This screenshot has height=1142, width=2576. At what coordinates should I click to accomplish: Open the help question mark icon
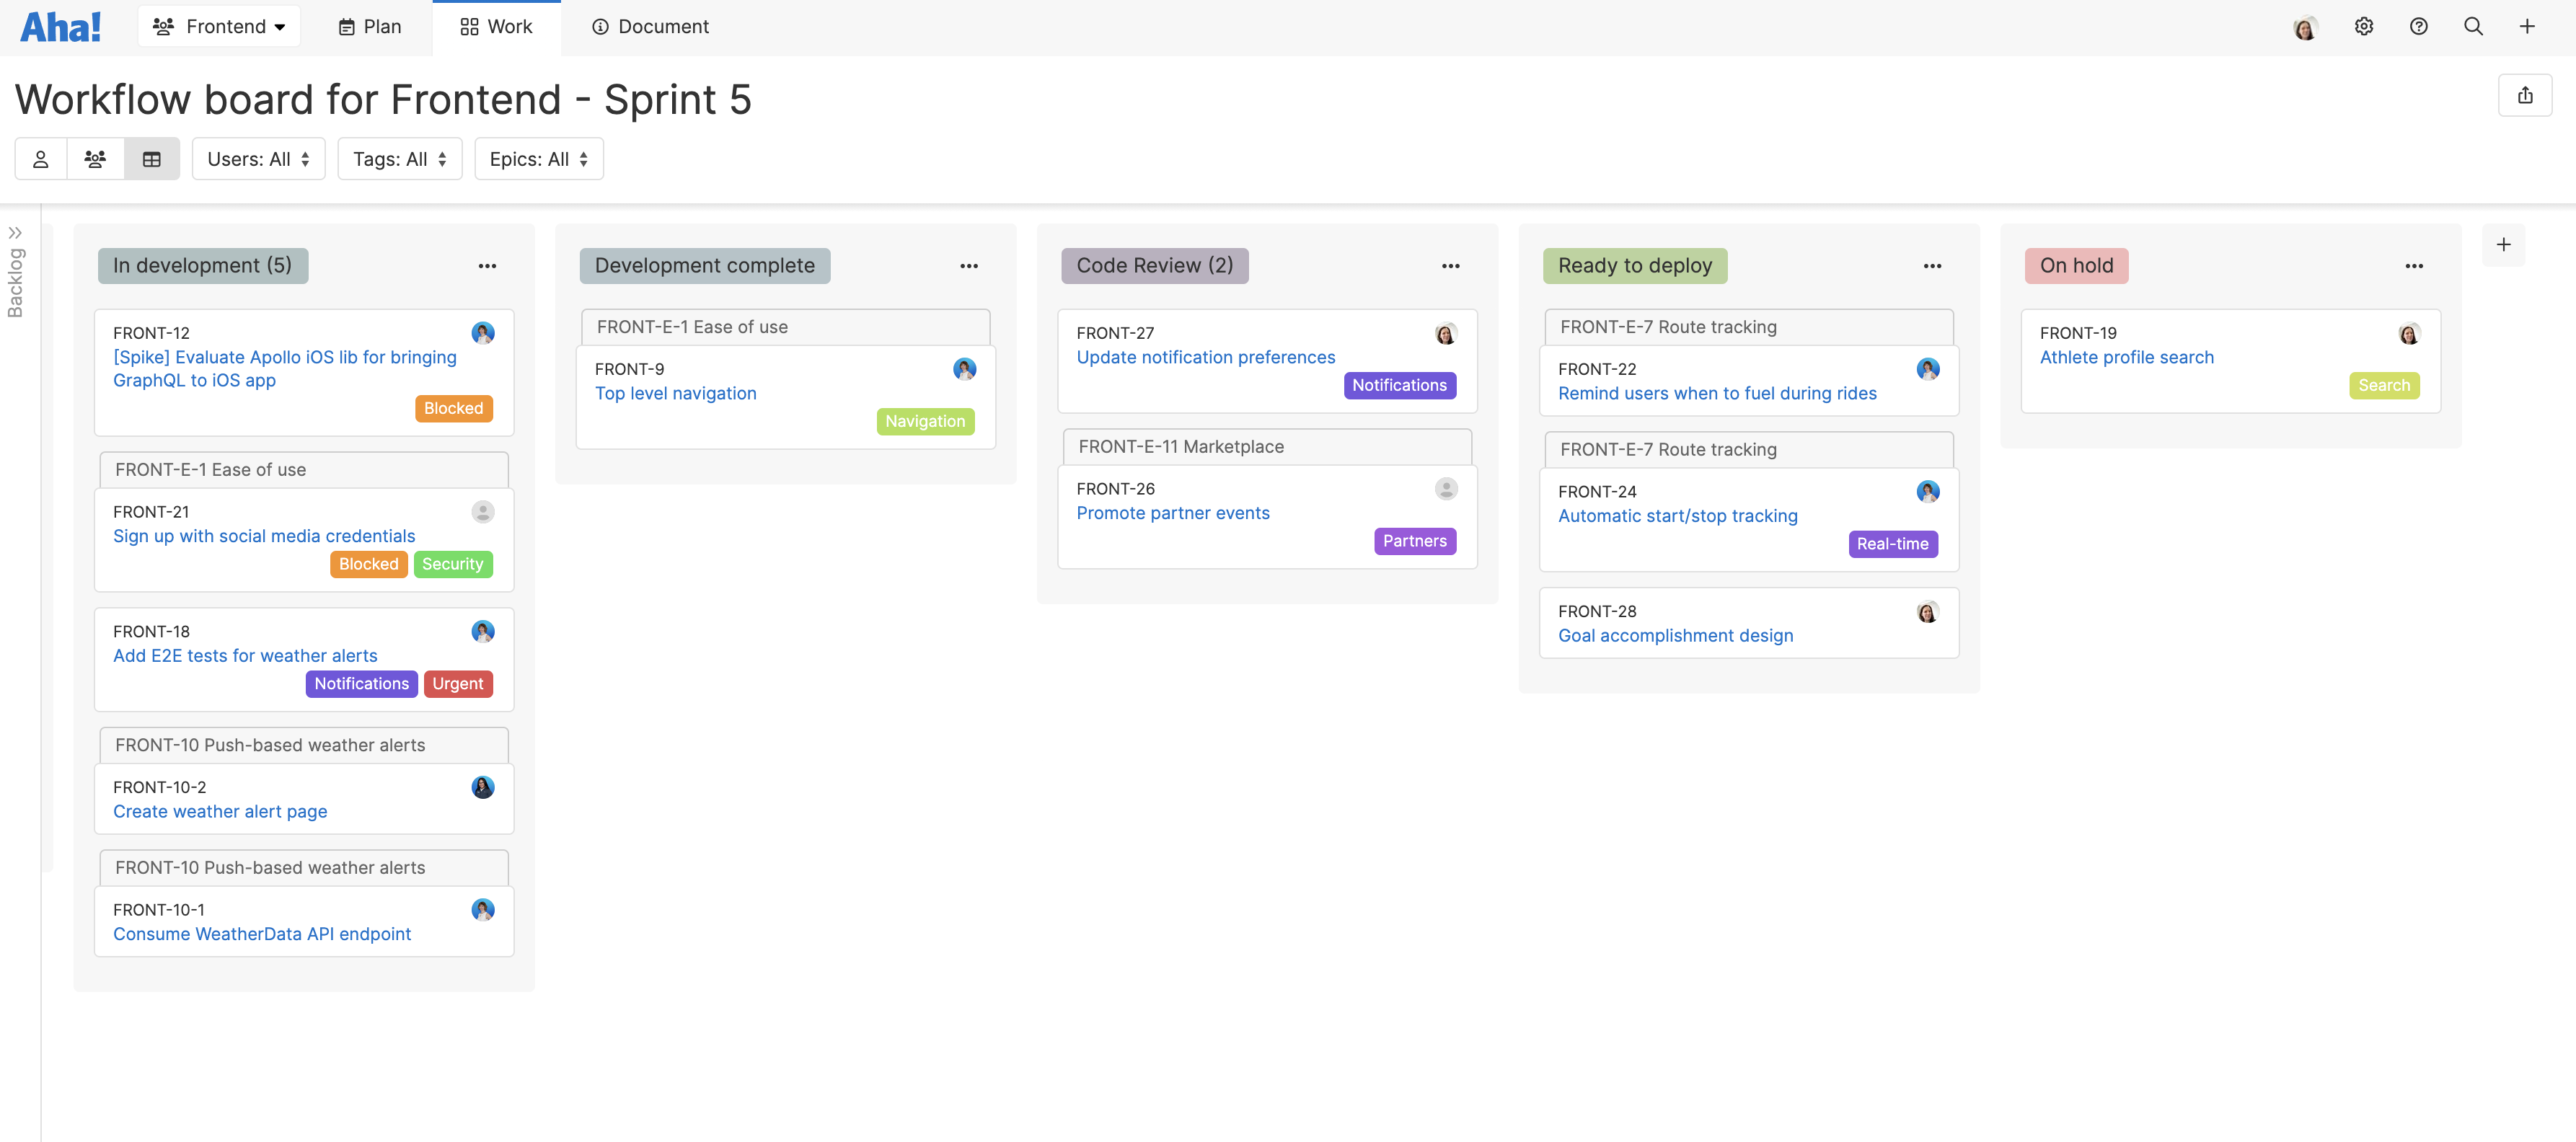(2418, 27)
